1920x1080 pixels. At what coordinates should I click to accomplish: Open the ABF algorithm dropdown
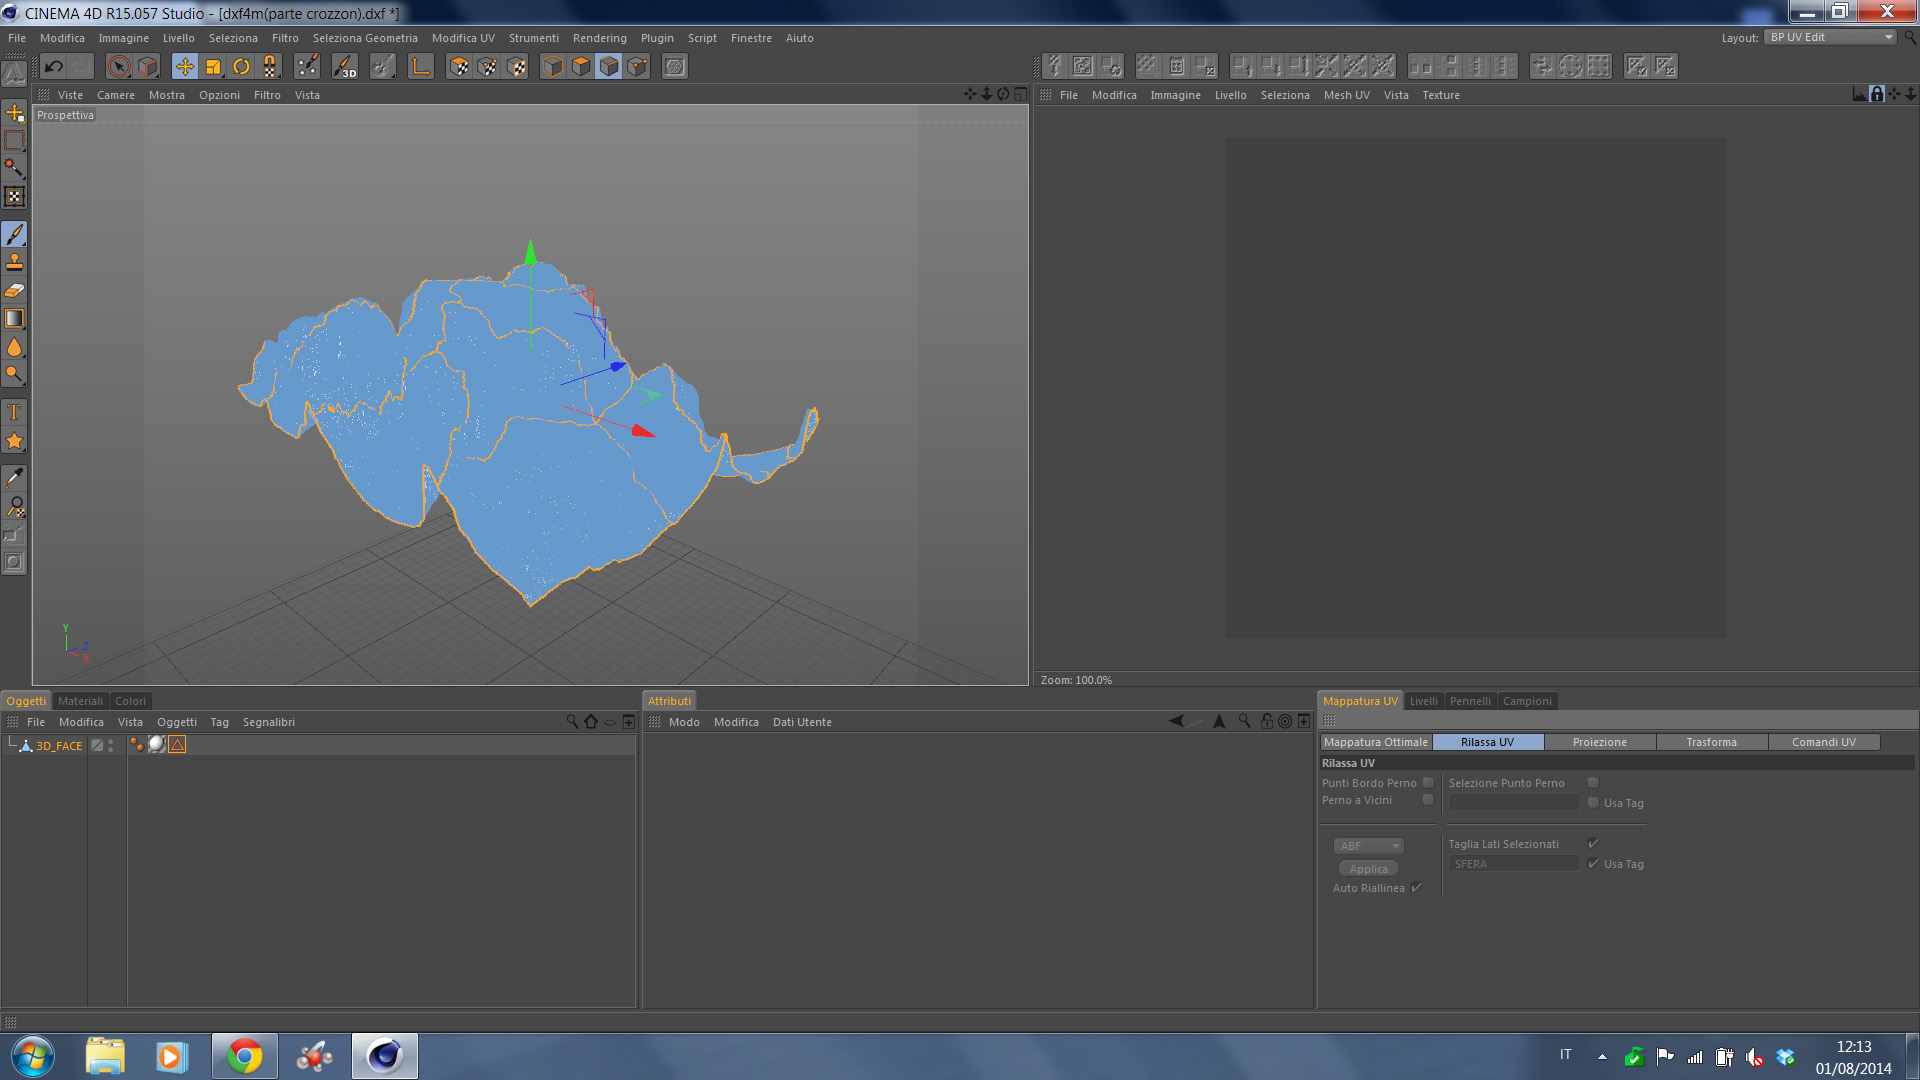(x=1368, y=846)
